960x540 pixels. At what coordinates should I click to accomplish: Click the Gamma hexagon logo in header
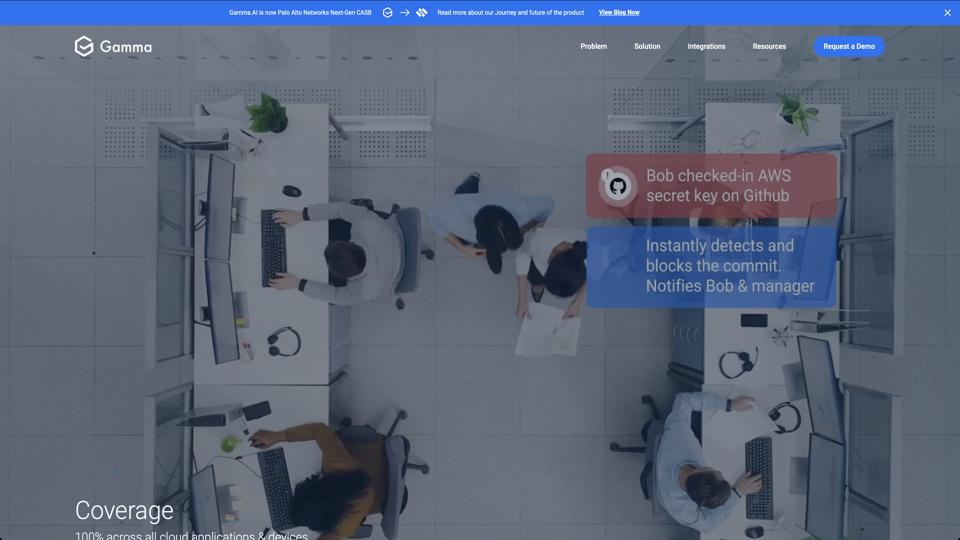point(84,46)
